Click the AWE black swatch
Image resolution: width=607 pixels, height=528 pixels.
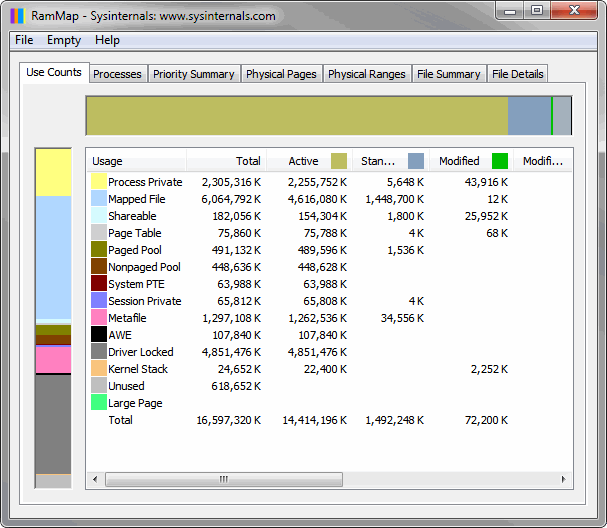pyautogui.click(x=99, y=334)
